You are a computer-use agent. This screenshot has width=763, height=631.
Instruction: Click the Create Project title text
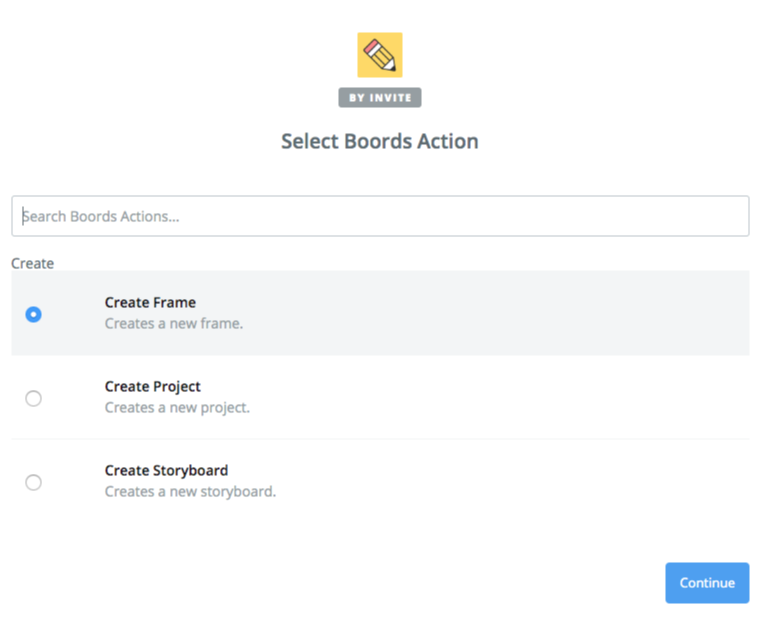point(152,387)
